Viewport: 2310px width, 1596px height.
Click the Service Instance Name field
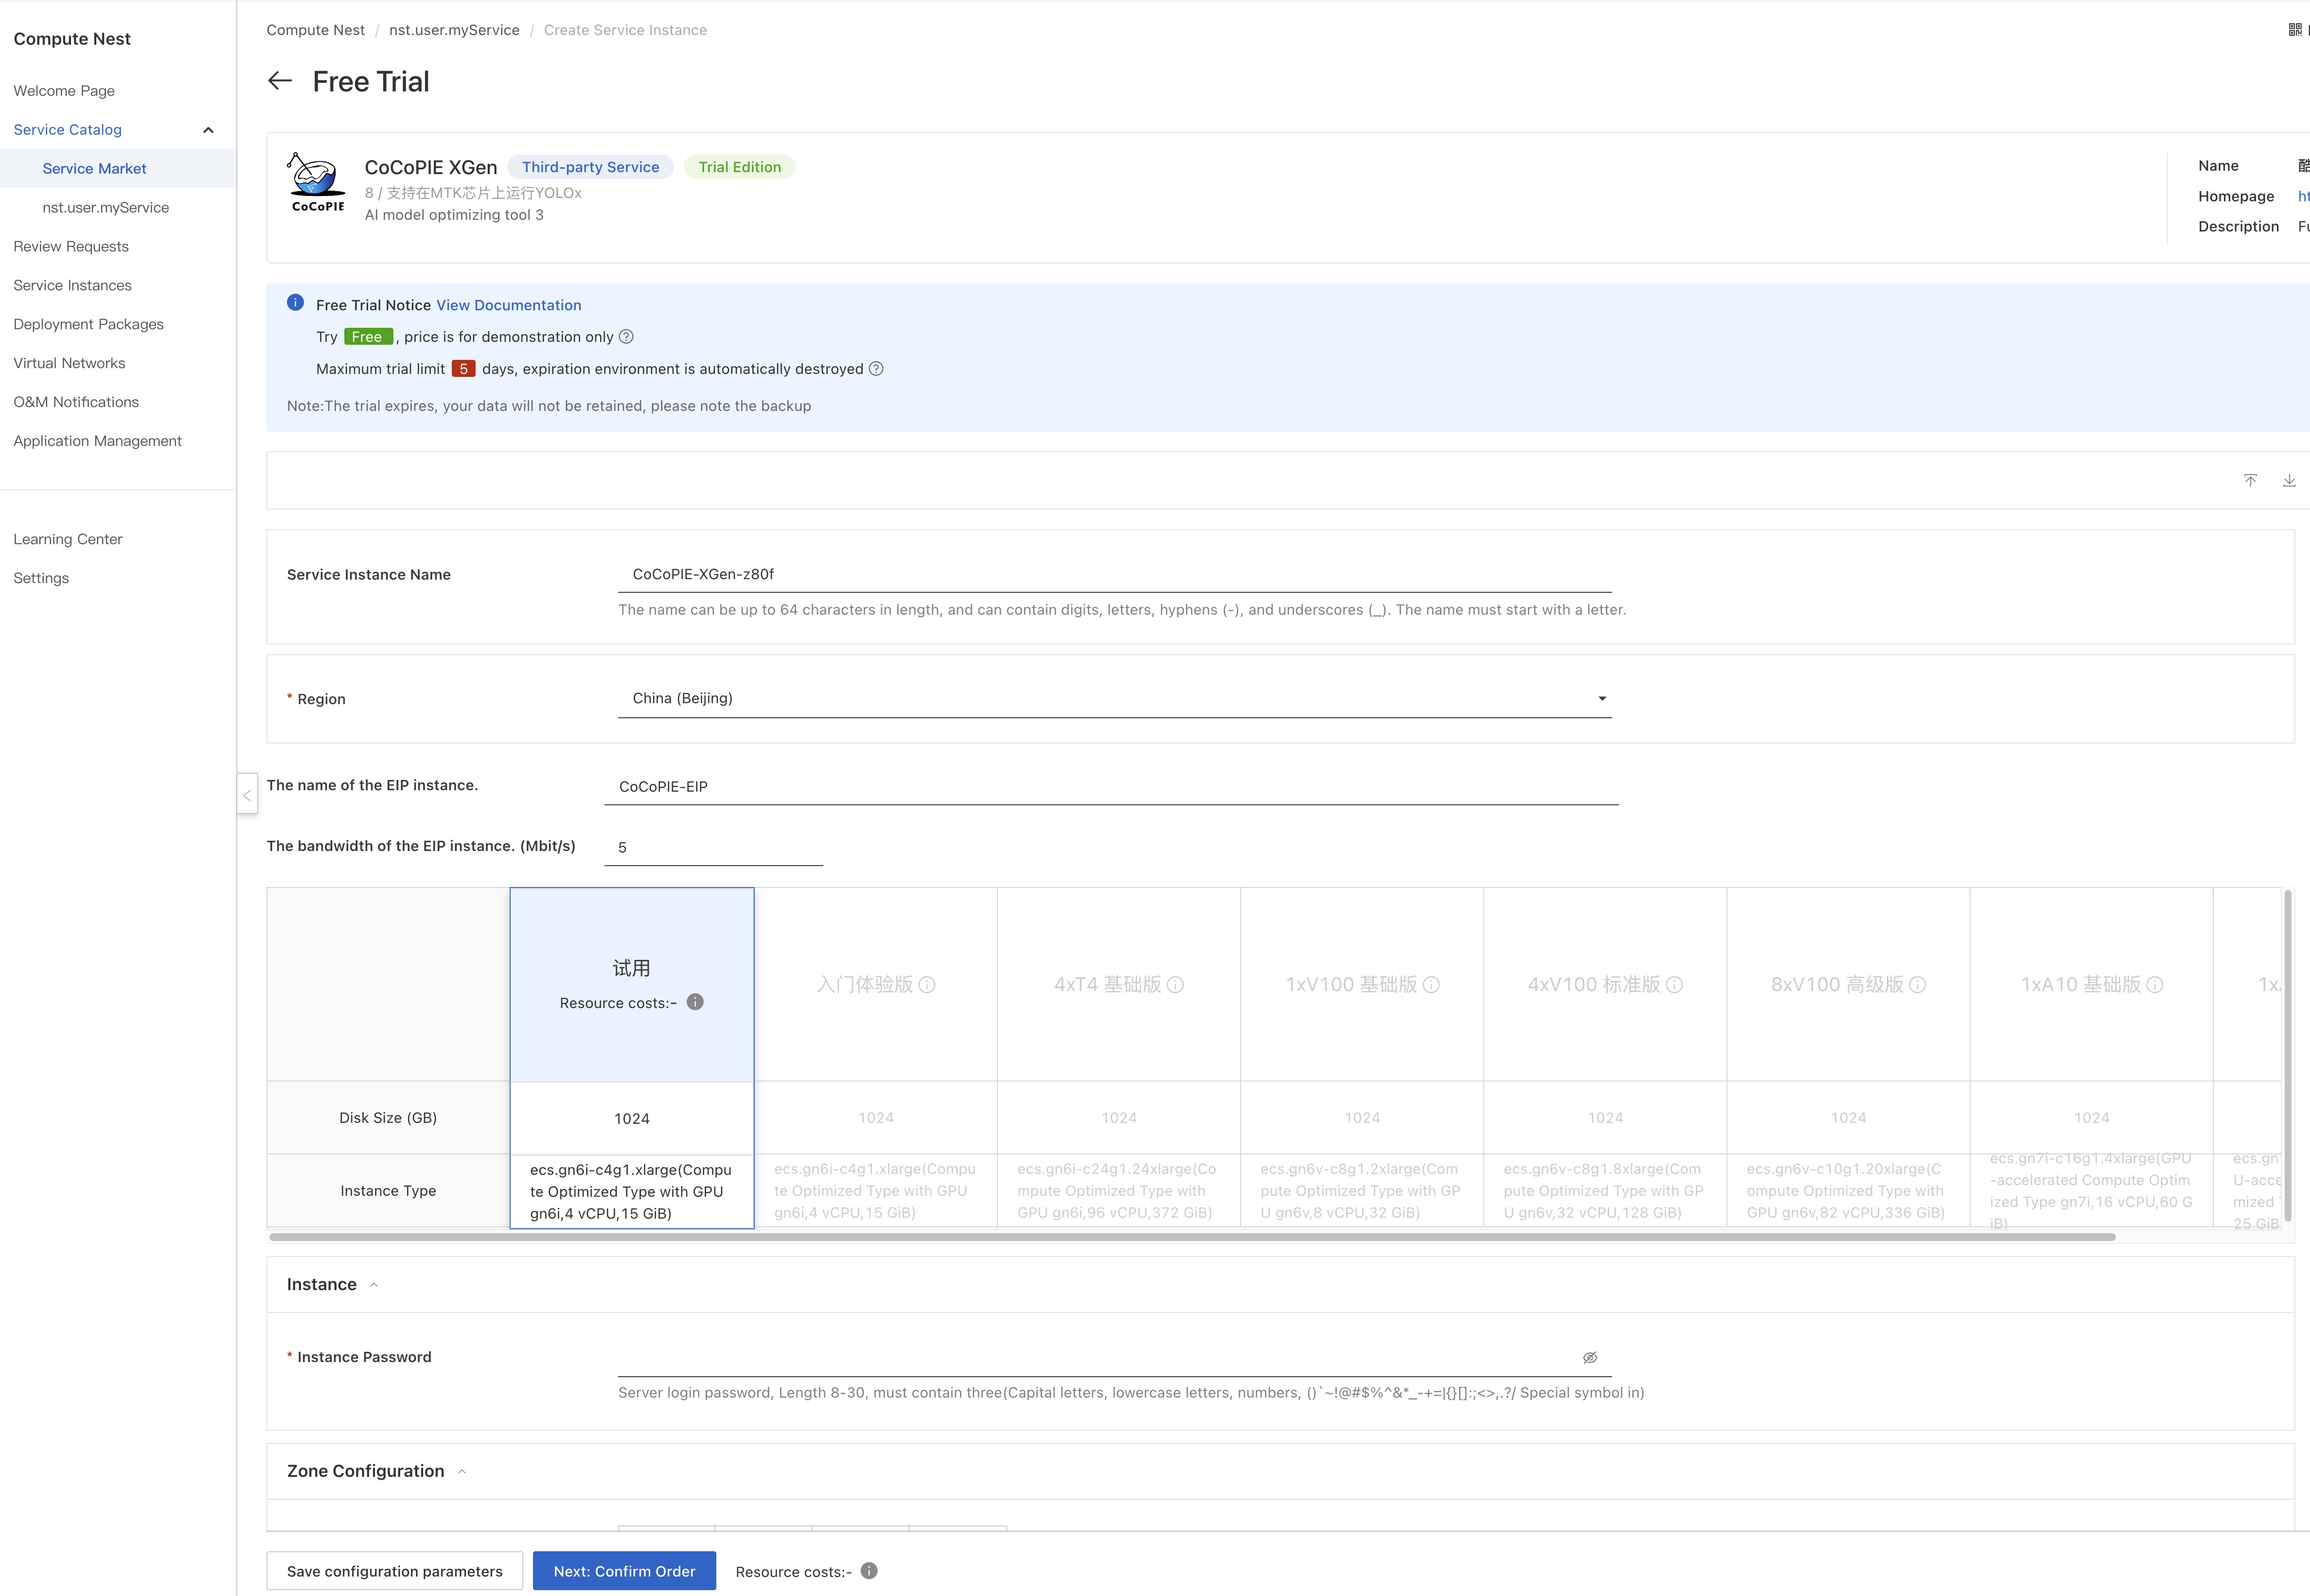click(1114, 574)
